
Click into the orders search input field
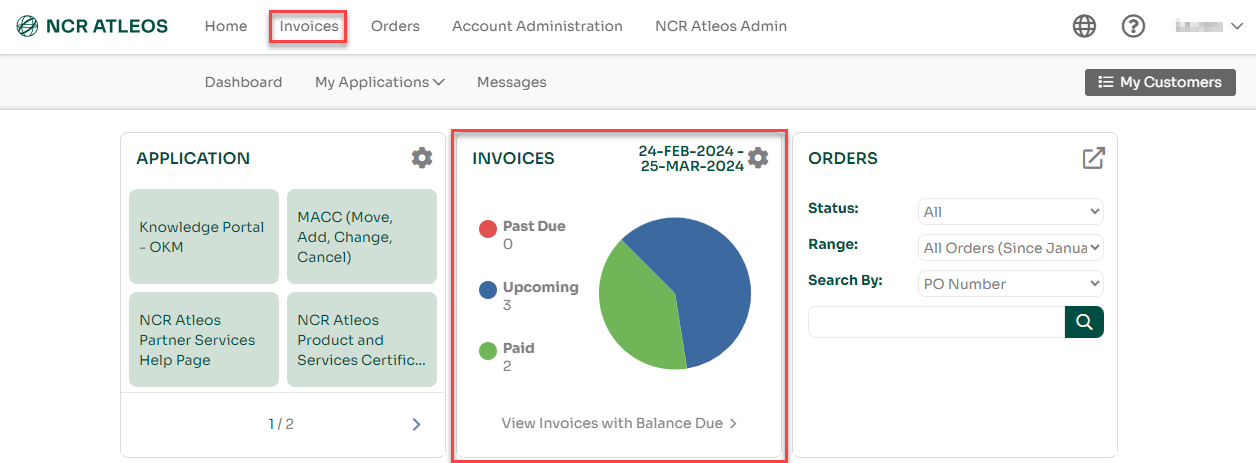click(936, 322)
